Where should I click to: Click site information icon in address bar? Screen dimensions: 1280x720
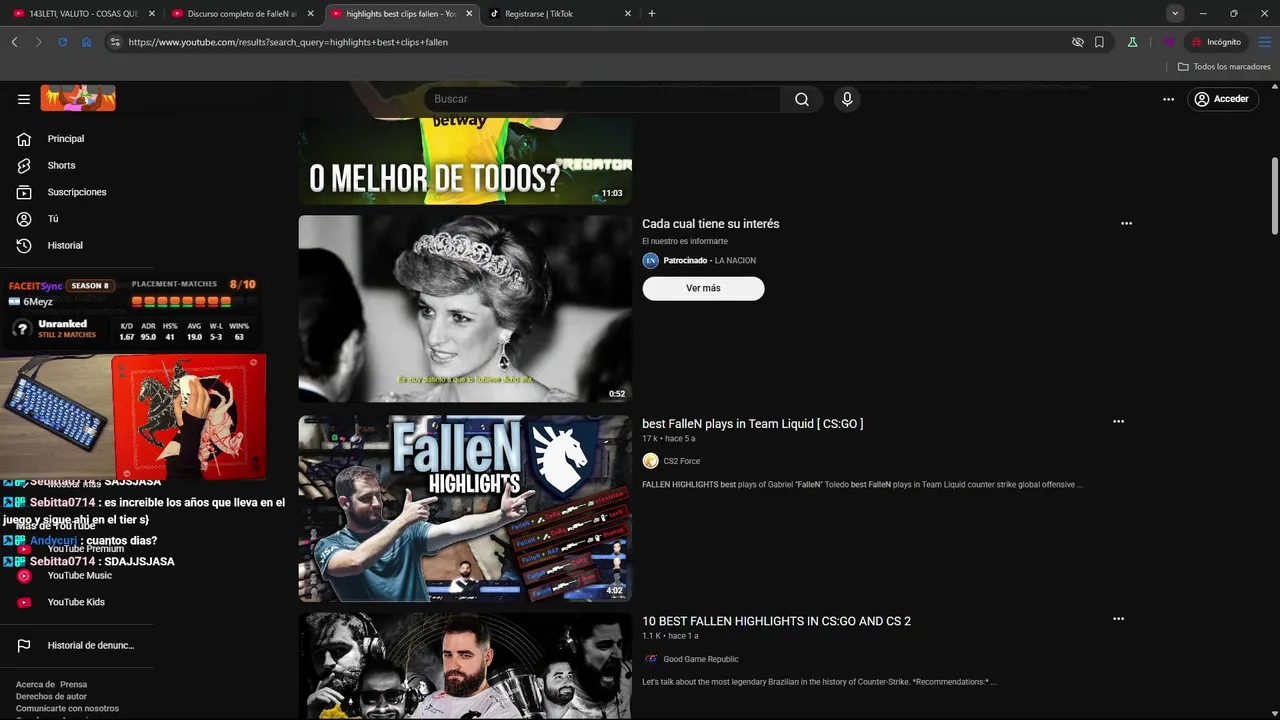coord(115,42)
